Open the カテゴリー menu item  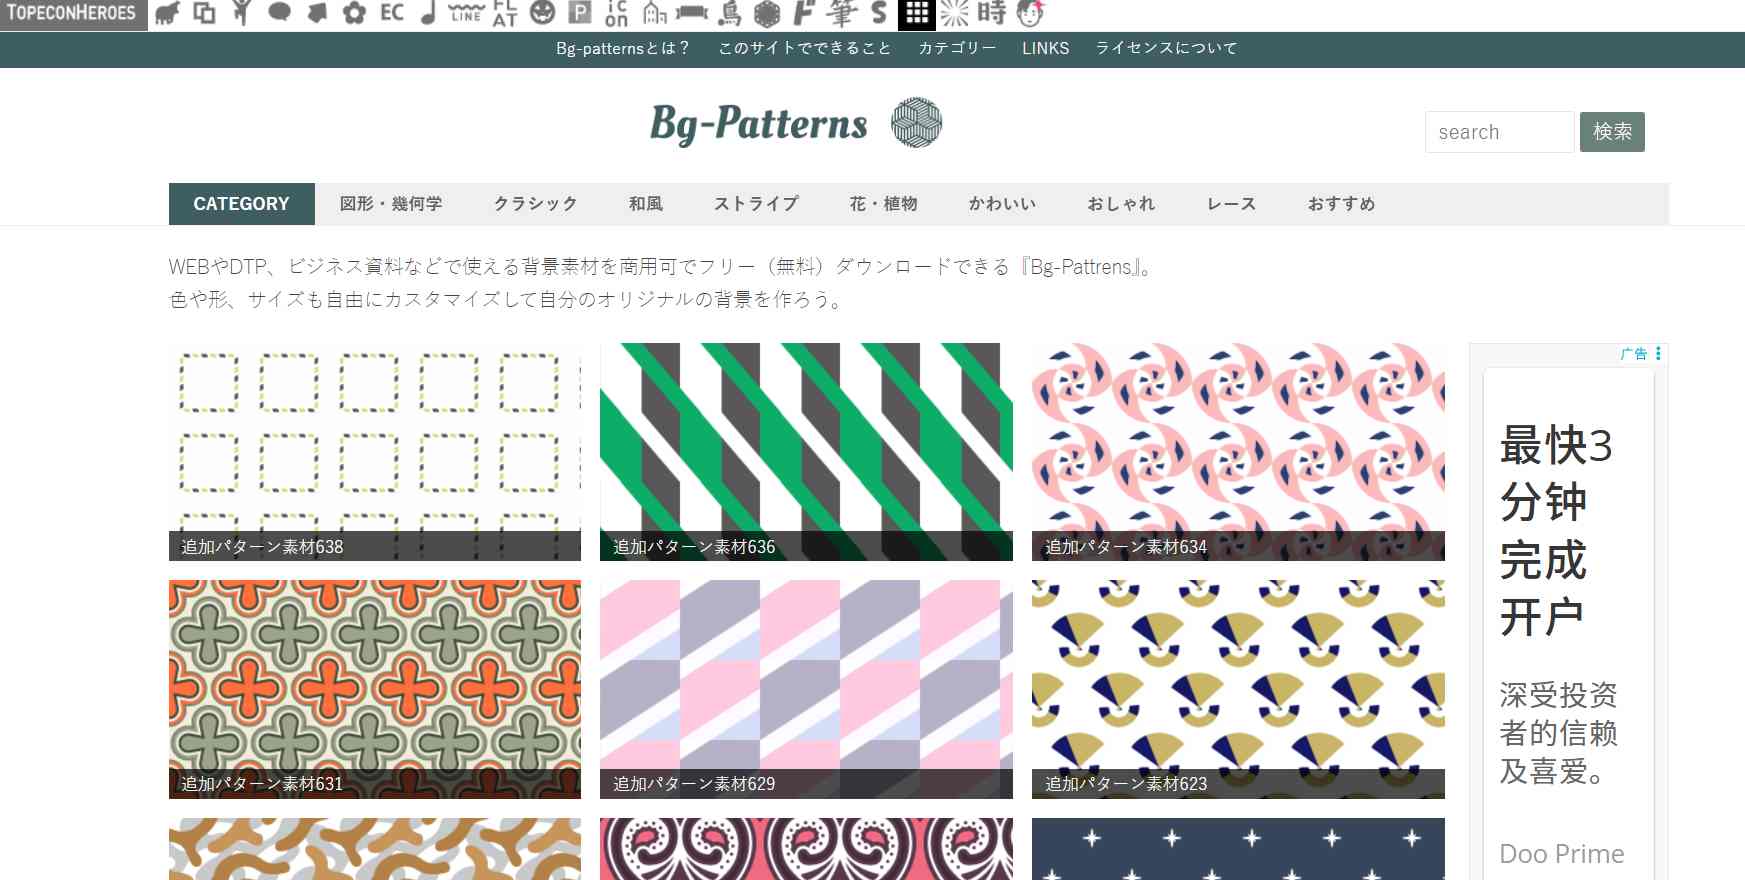tap(957, 48)
